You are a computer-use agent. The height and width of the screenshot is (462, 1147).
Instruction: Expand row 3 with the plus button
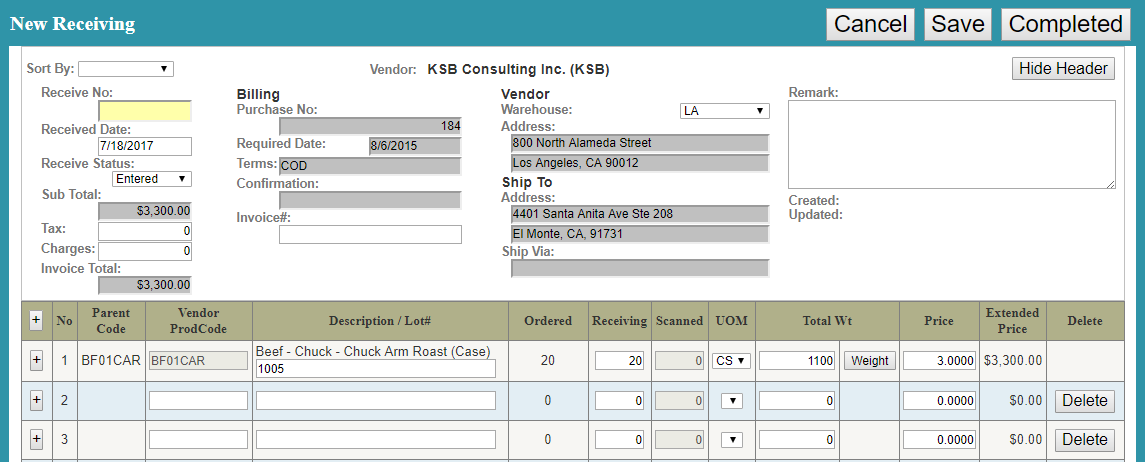[37, 439]
